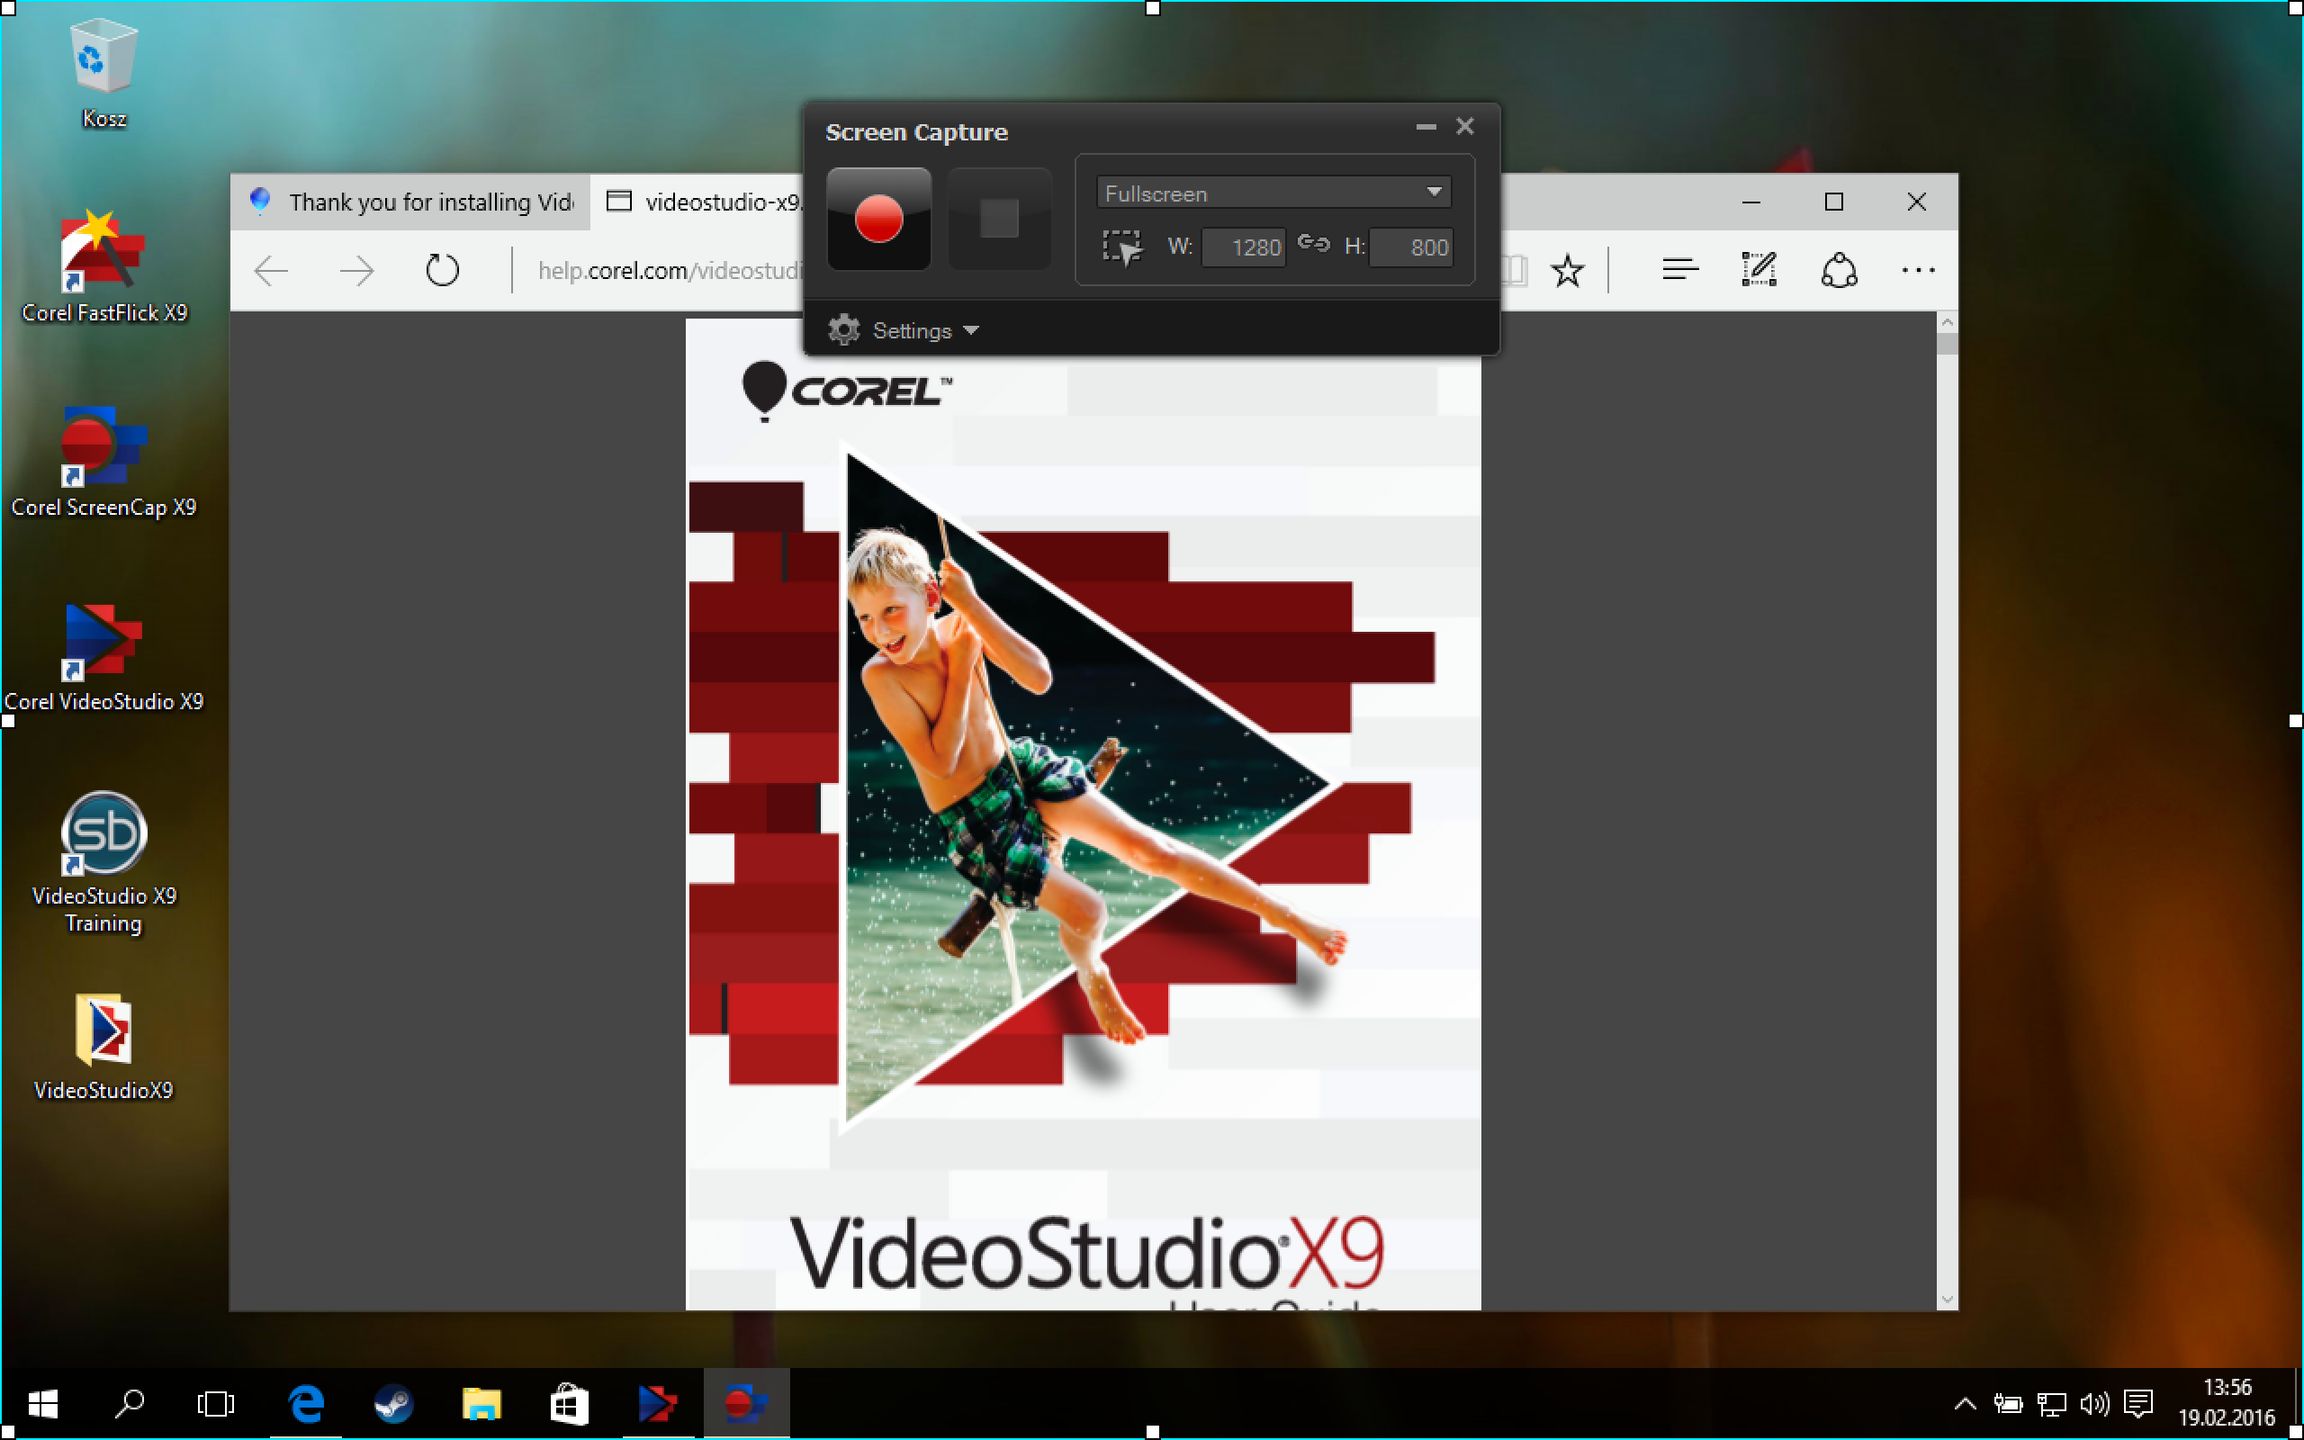Click the browser address bar URL
Image resolution: width=2304 pixels, height=1440 pixels.
click(x=665, y=270)
